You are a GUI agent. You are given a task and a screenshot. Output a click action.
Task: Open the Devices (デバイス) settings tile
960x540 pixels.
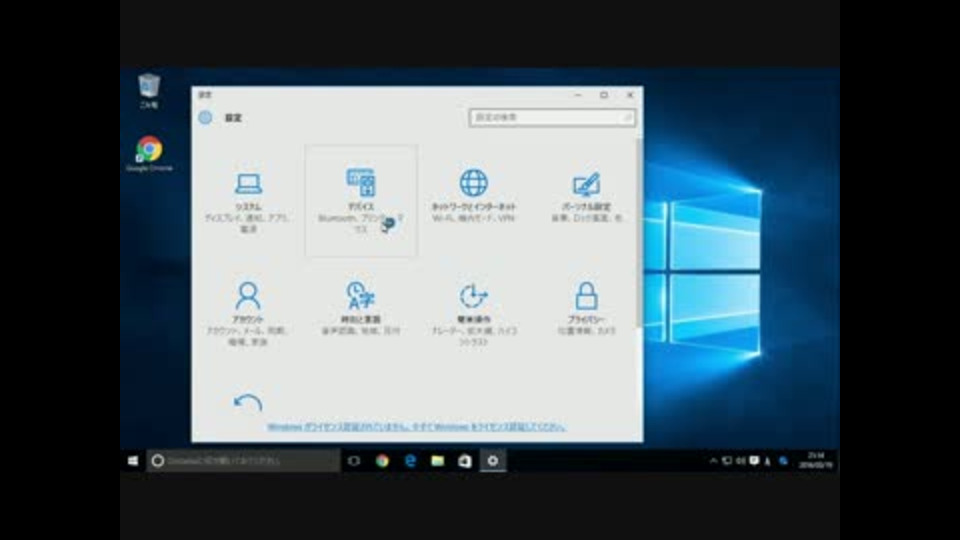pyautogui.click(x=361, y=201)
